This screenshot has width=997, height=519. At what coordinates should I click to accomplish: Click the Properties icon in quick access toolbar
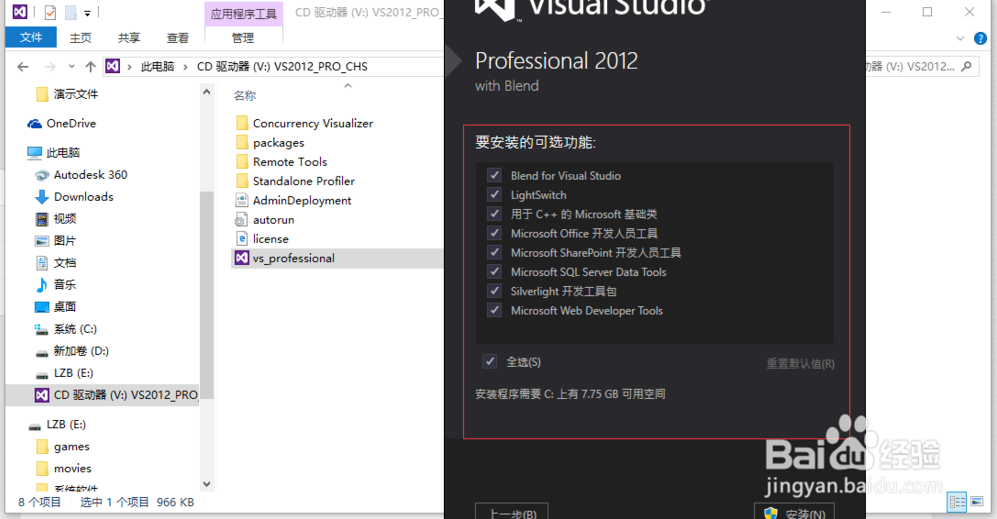pyautogui.click(x=50, y=12)
